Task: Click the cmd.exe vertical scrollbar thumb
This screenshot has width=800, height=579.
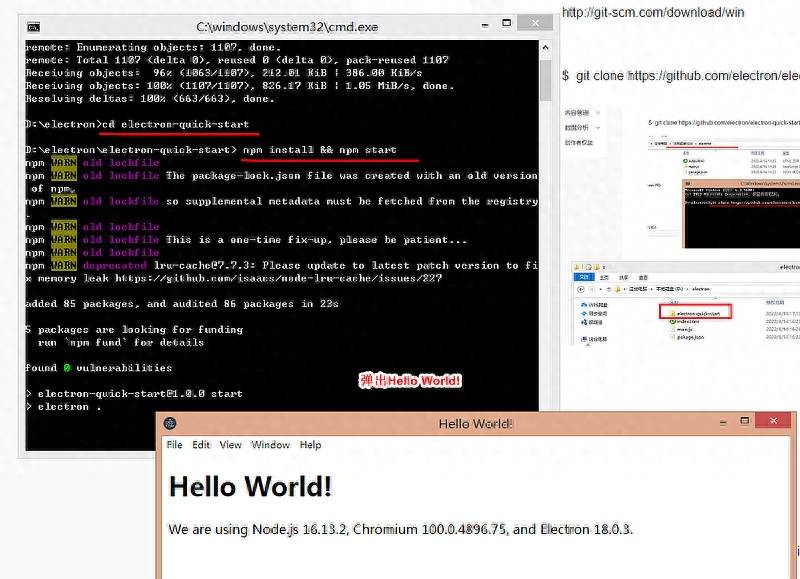Action: tap(545, 80)
